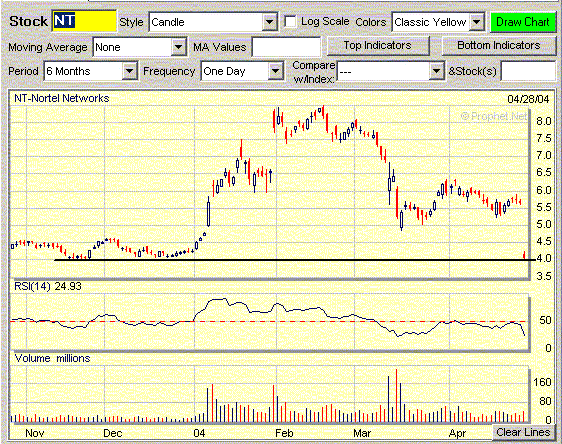This screenshot has width=562, height=444.
Task: Click the Volume millions label
Action: click(x=52, y=358)
